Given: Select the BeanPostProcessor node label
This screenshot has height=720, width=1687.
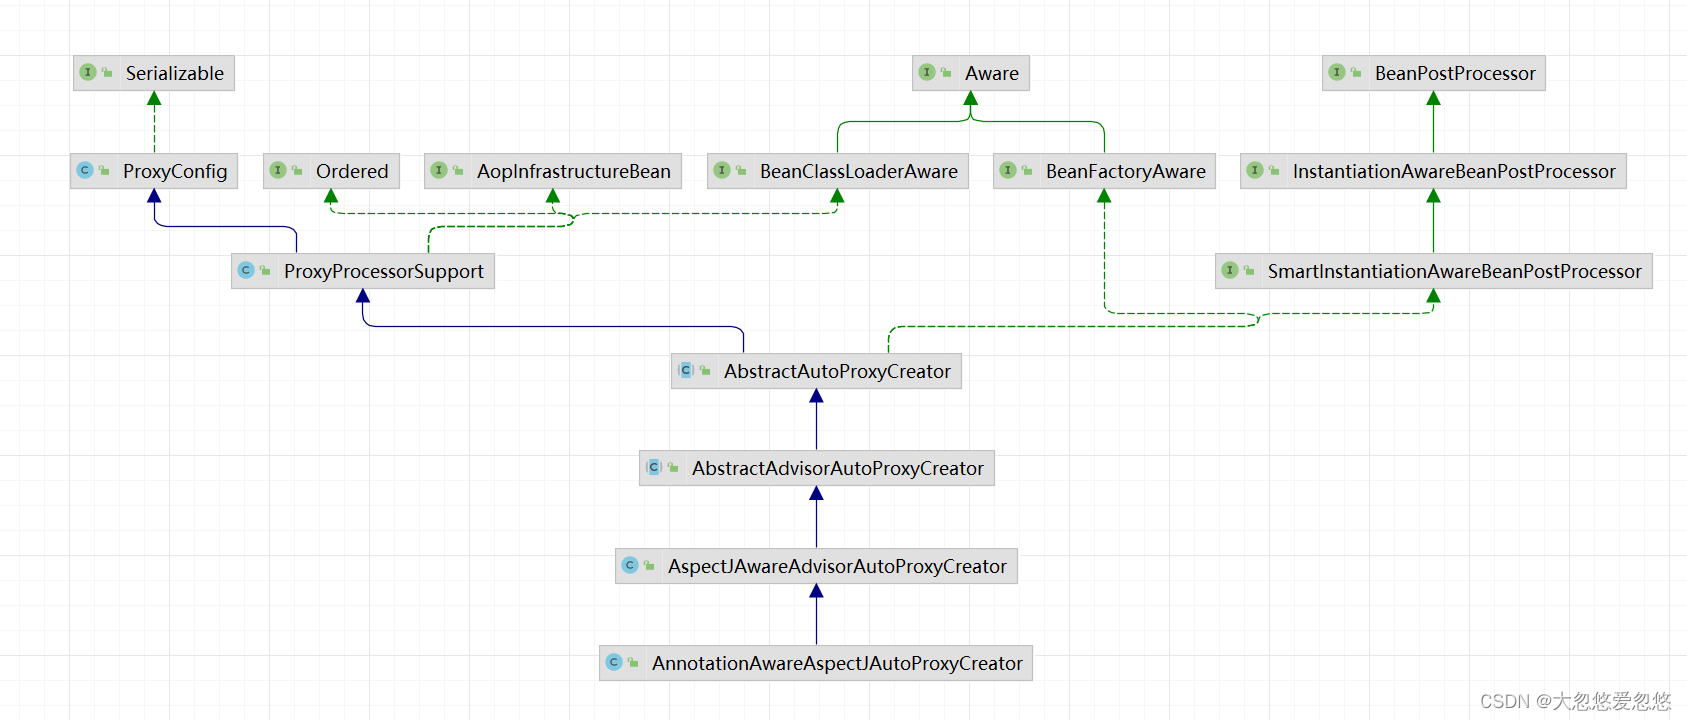Looking at the screenshot, I should coord(1455,73).
